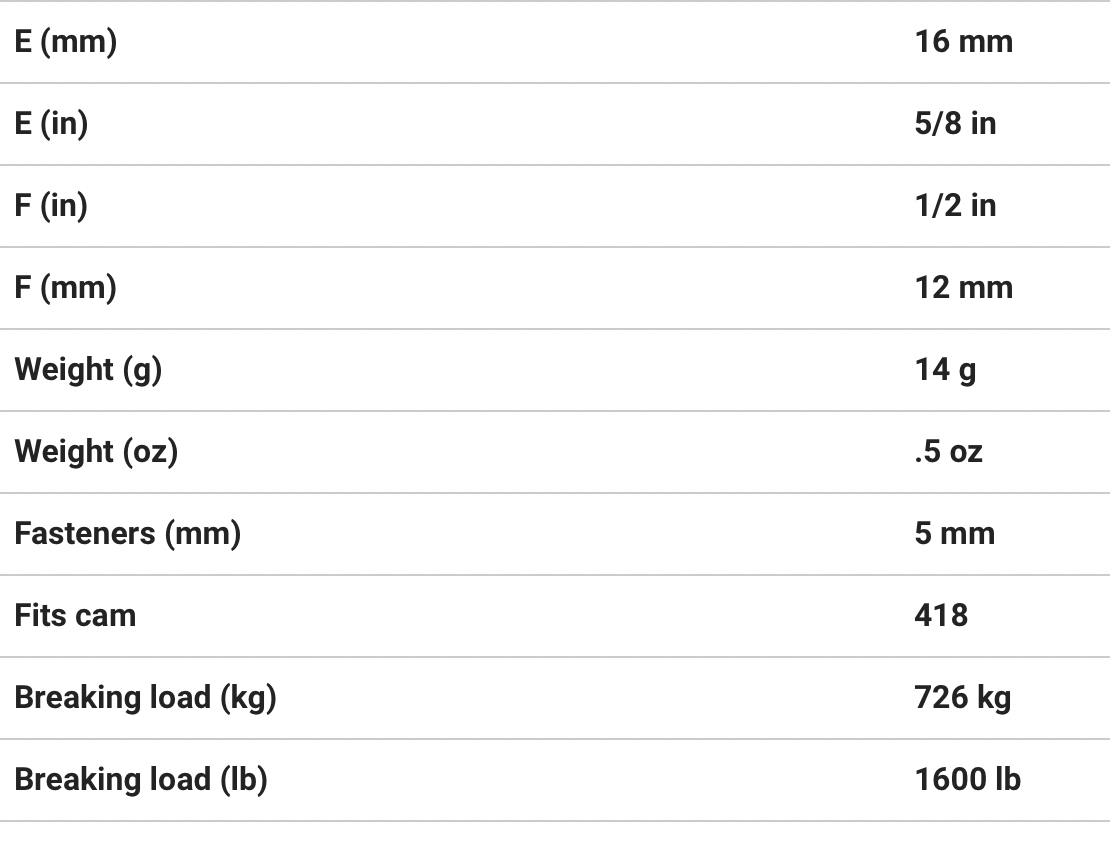Select the 5/8 in value

955,124
